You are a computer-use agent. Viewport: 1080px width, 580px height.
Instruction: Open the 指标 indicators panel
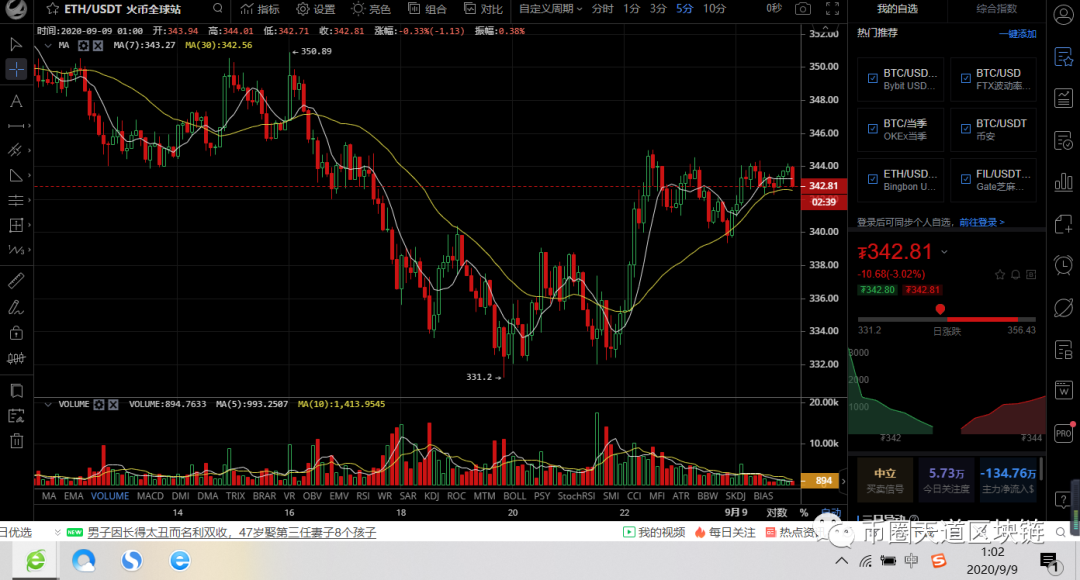(x=262, y=10)
